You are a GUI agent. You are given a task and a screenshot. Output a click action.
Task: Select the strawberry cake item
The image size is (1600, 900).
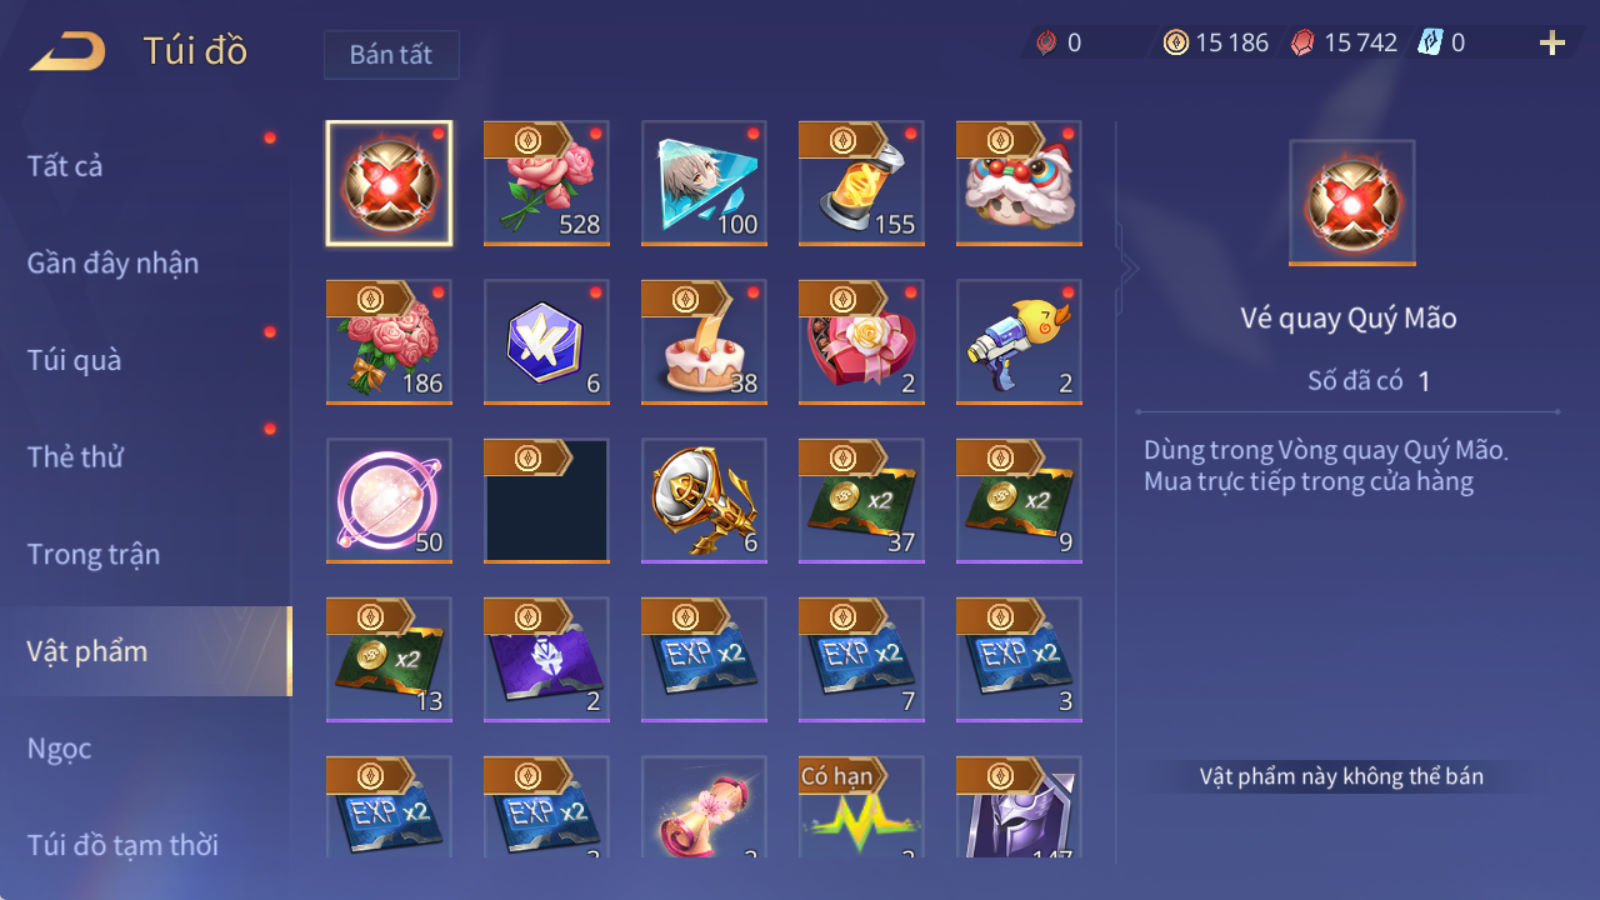(x=704, y=342)
